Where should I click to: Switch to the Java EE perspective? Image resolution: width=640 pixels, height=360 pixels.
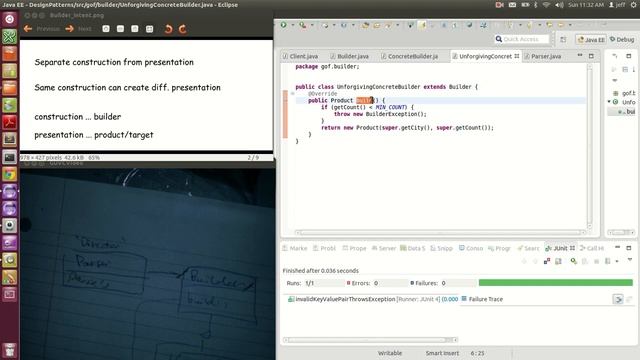click(x=591, y=40)
